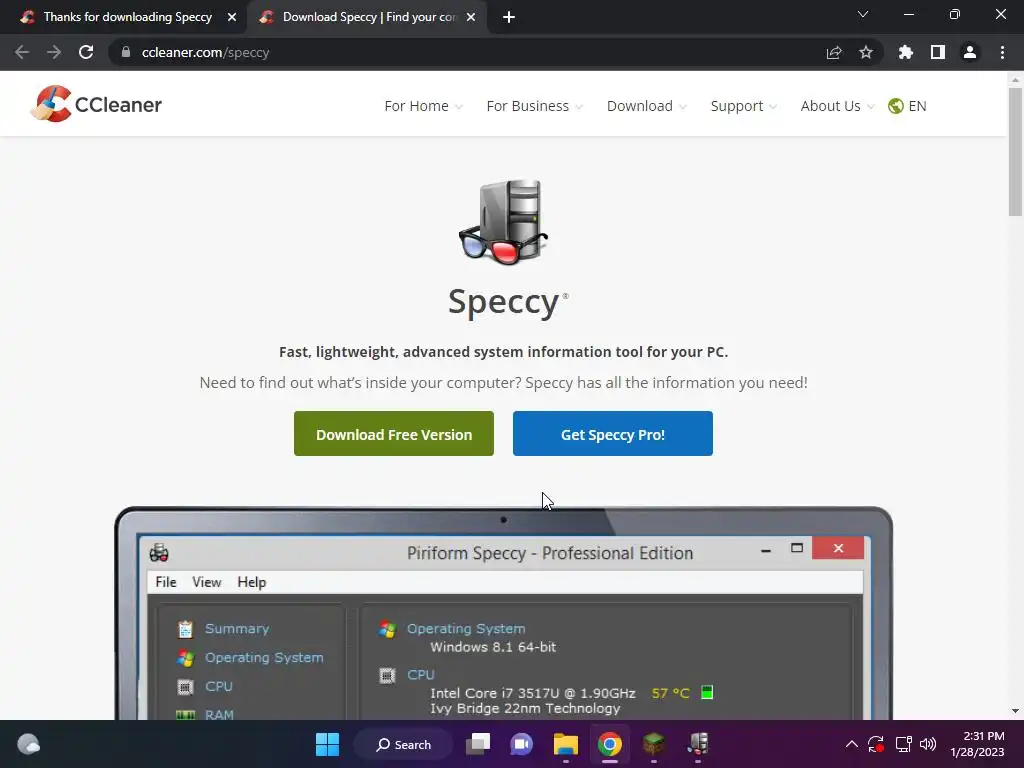1024x768 pixels.
Task: Expand the For Business menu
Action: tap(534, 106)
